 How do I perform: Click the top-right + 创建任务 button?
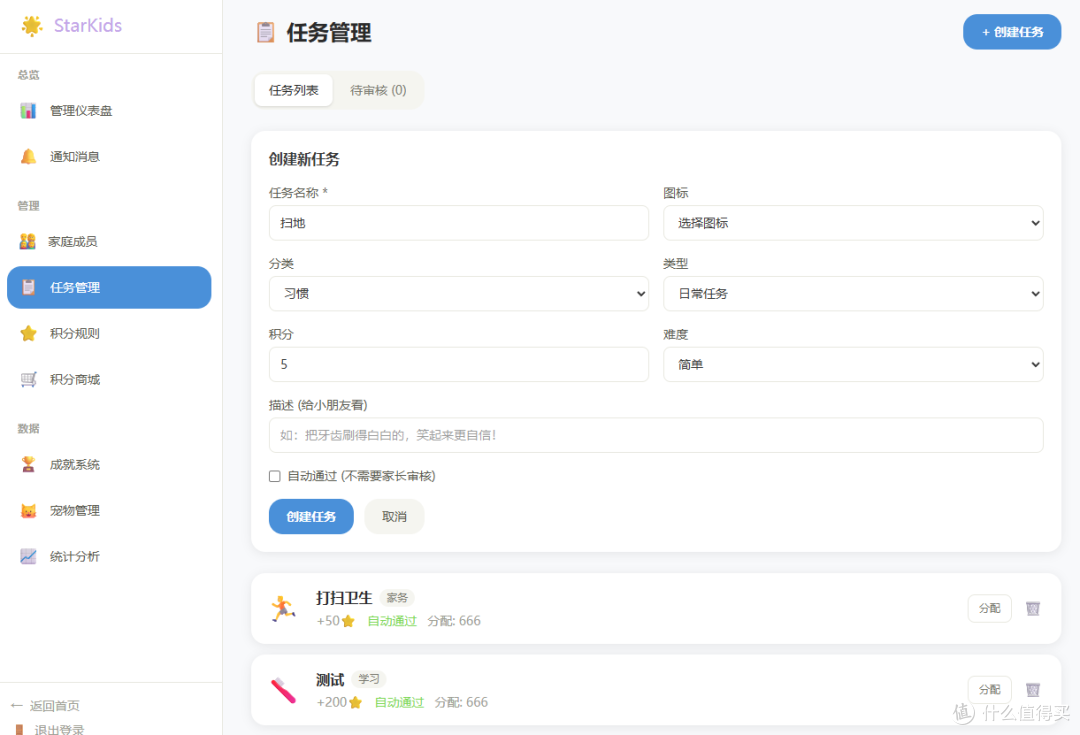(1012, 32)
